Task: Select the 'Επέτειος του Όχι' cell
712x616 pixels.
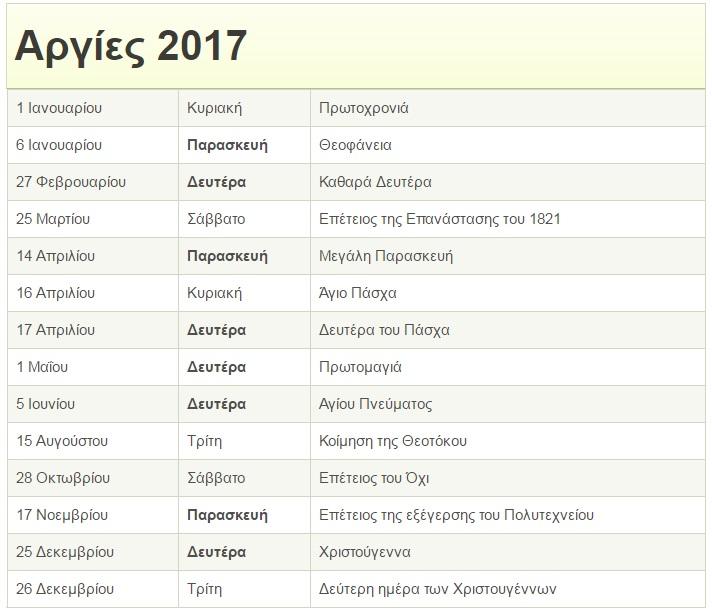Action: point(374,478)
